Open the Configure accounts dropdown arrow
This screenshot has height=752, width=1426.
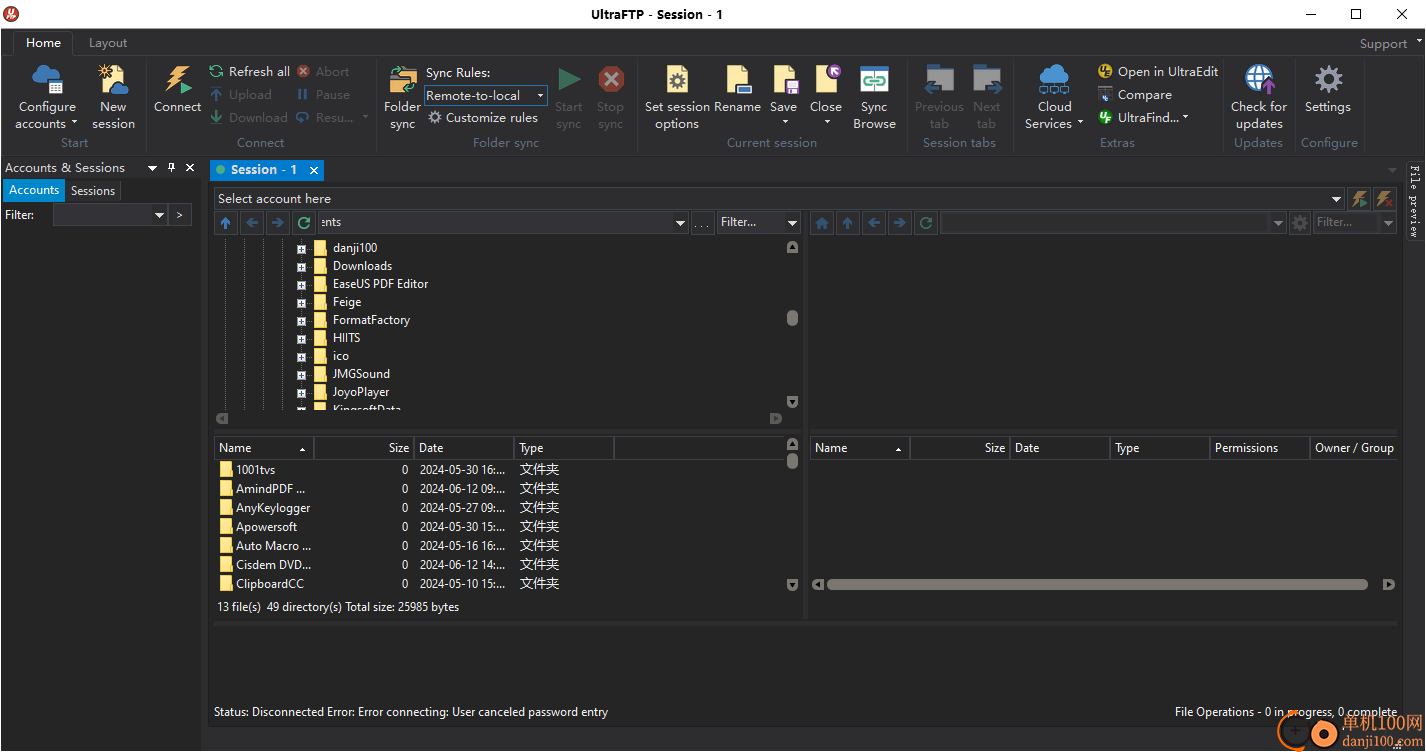pyautogui.click(x=74, y=124)
